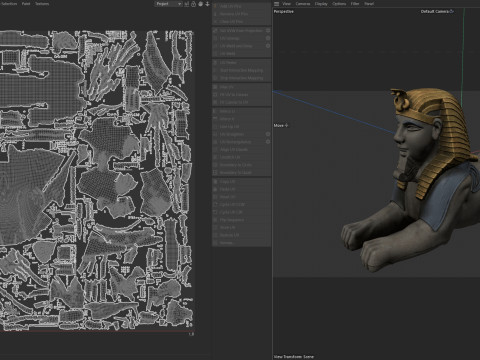Run the UV Weld command
The width and height of the screenshot is (480, 360).
pyautogui.click(x=242, y=53)
